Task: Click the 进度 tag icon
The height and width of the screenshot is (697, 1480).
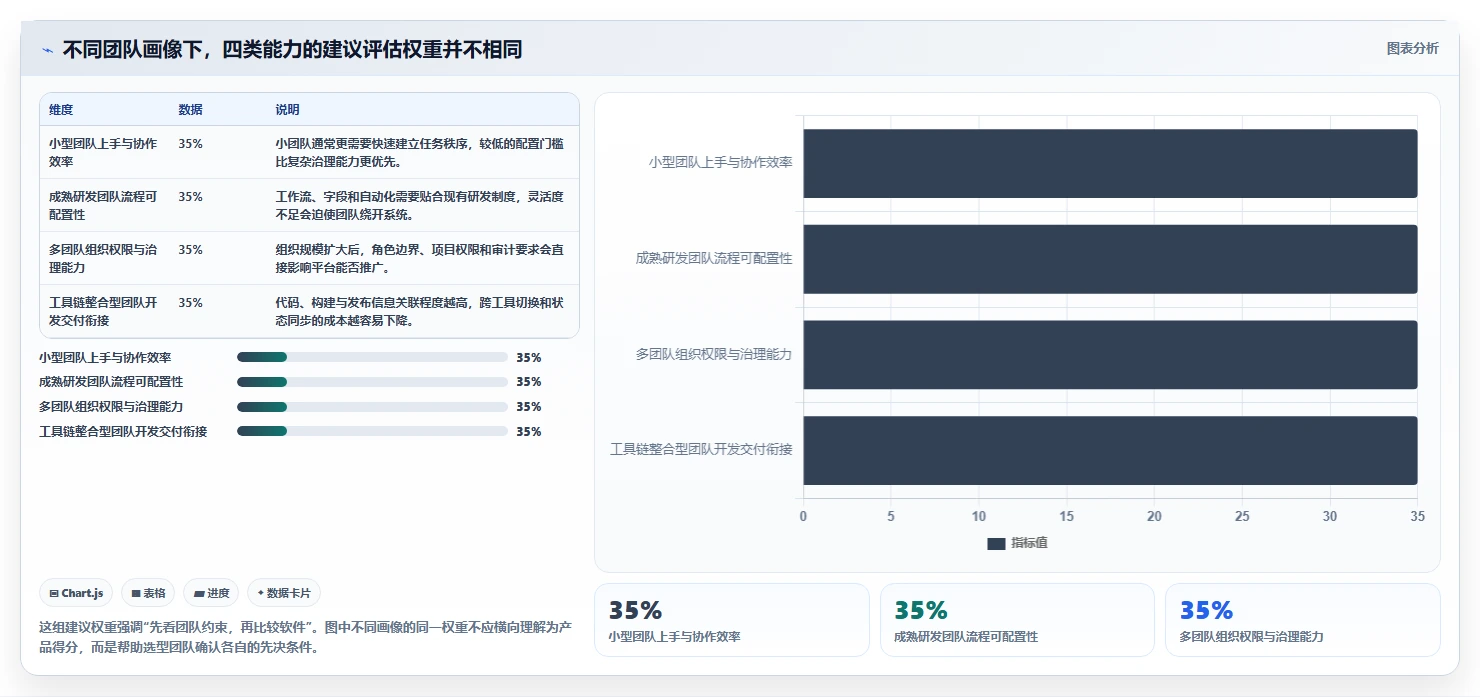Action: (x=199, y=593)
